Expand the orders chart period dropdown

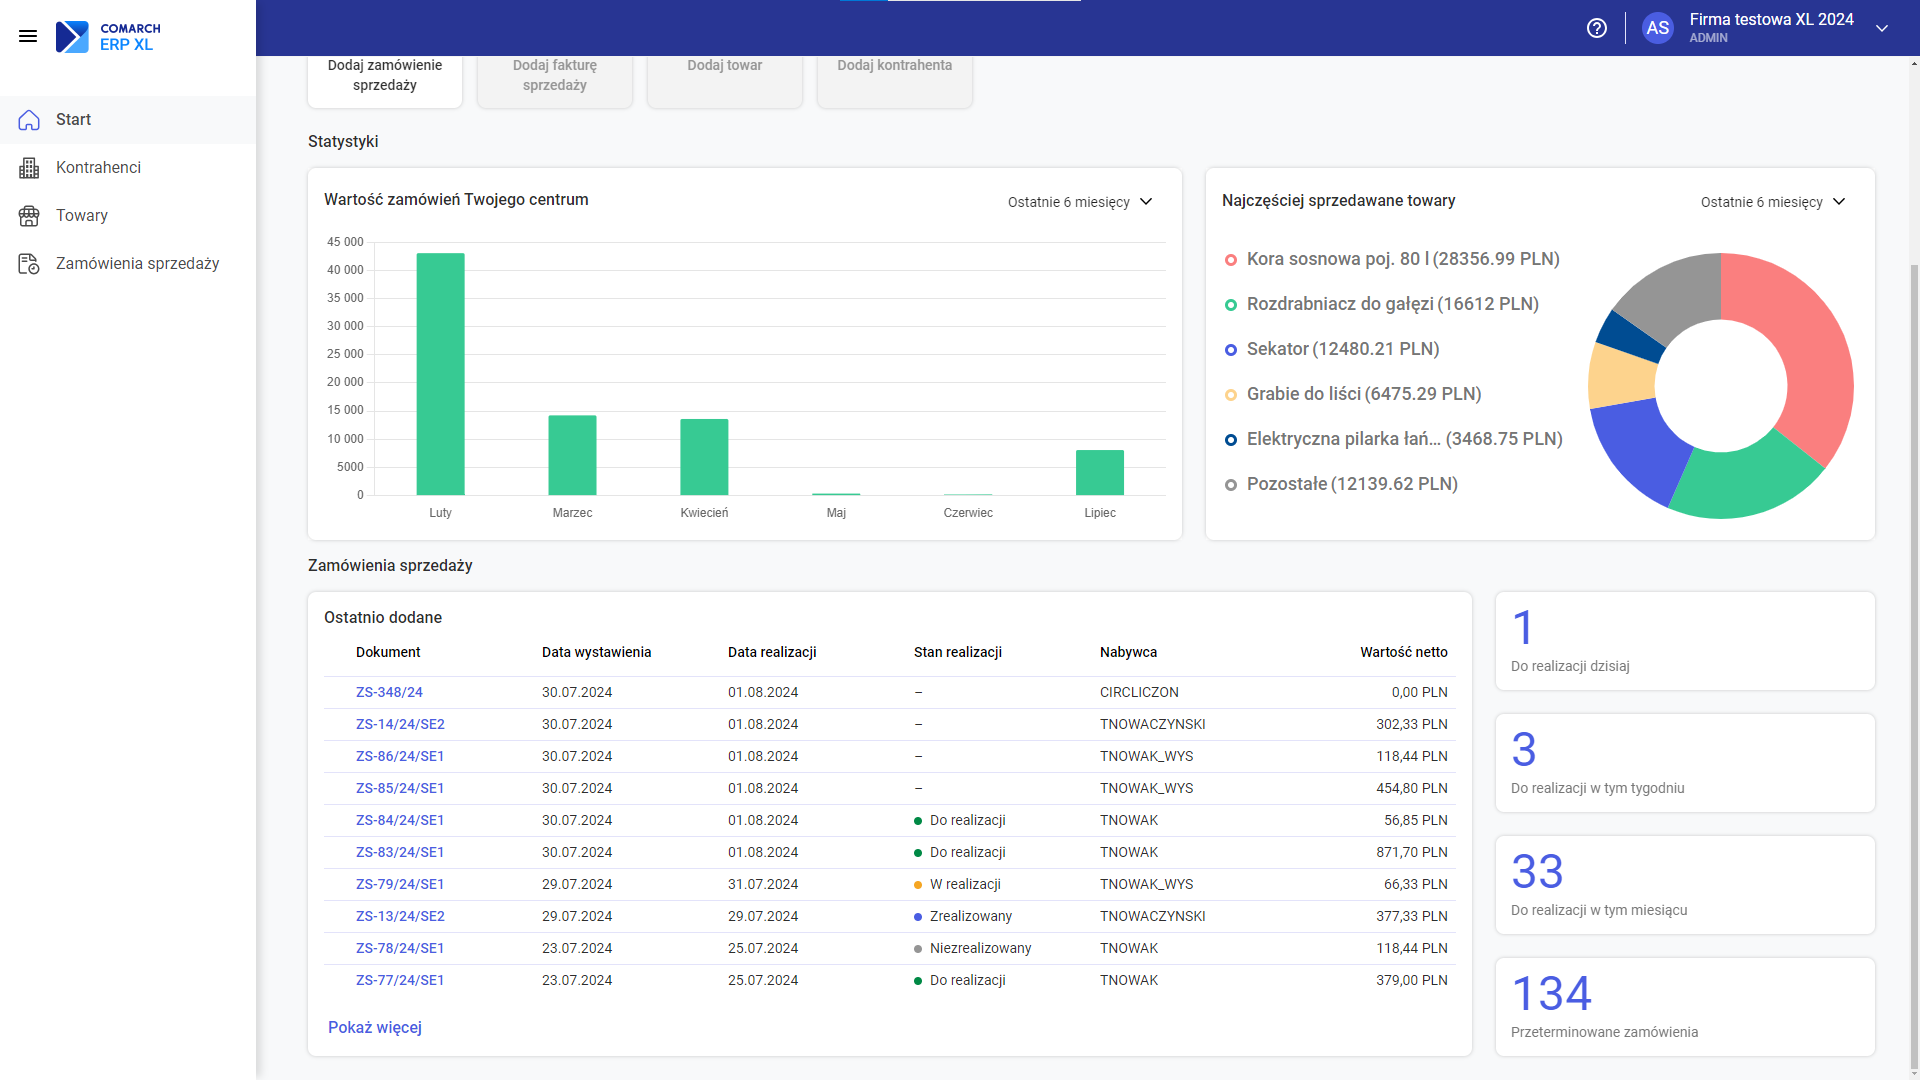click(1080, 202)
